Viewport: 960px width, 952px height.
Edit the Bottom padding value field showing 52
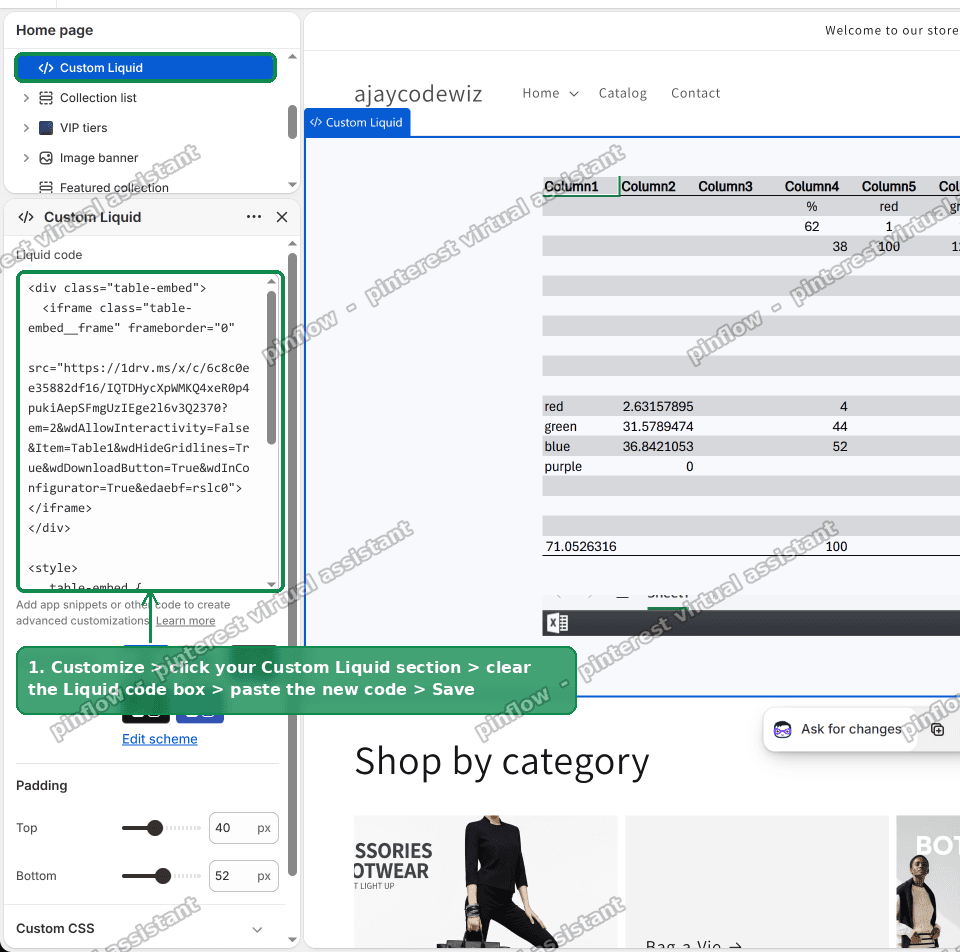coord(244,876)
